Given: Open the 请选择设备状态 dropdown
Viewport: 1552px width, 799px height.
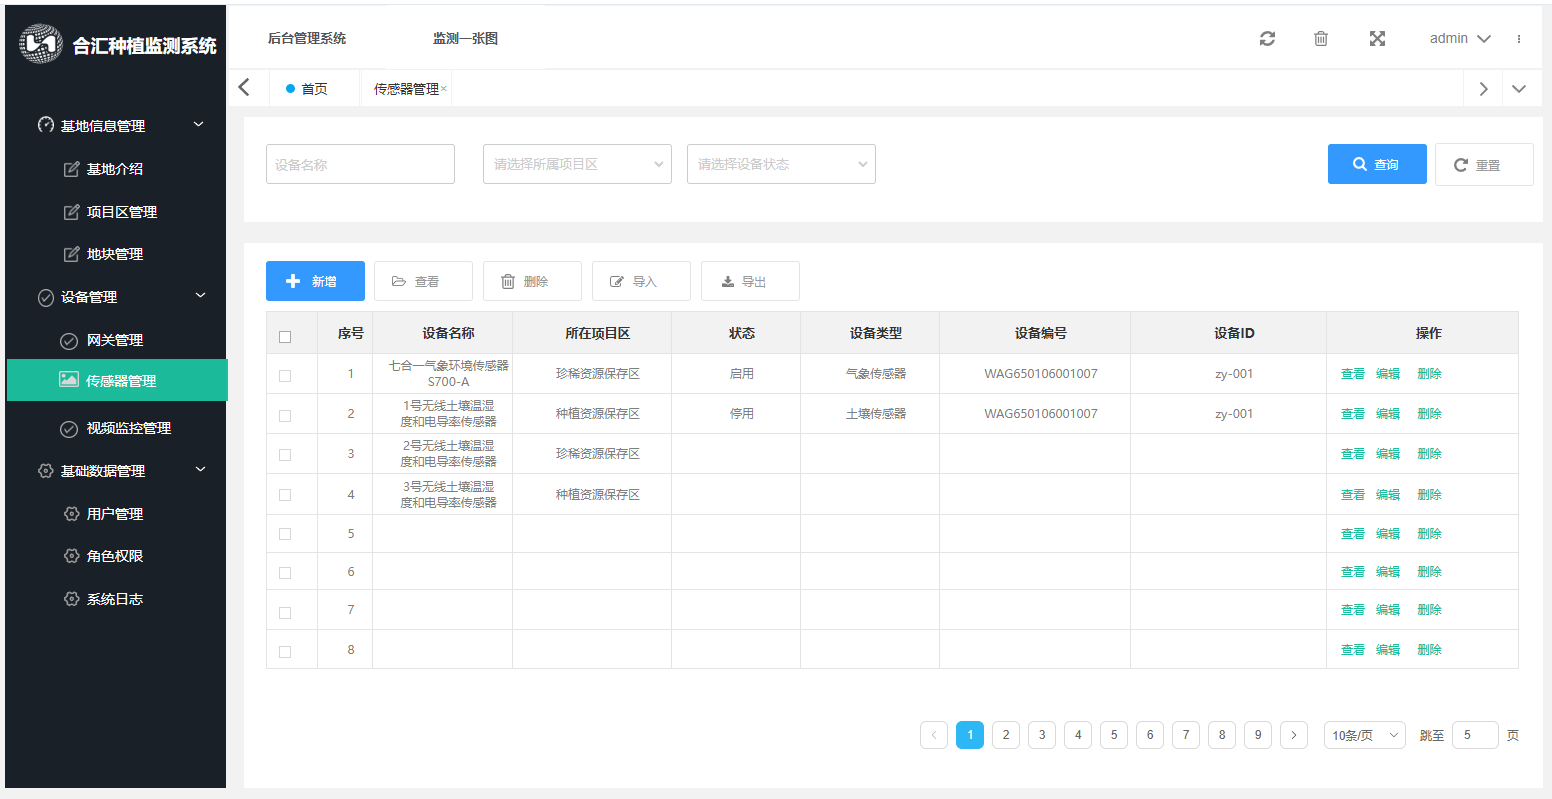Looking at the screenshot, I should pyautogui.click(x=781, y=164).
